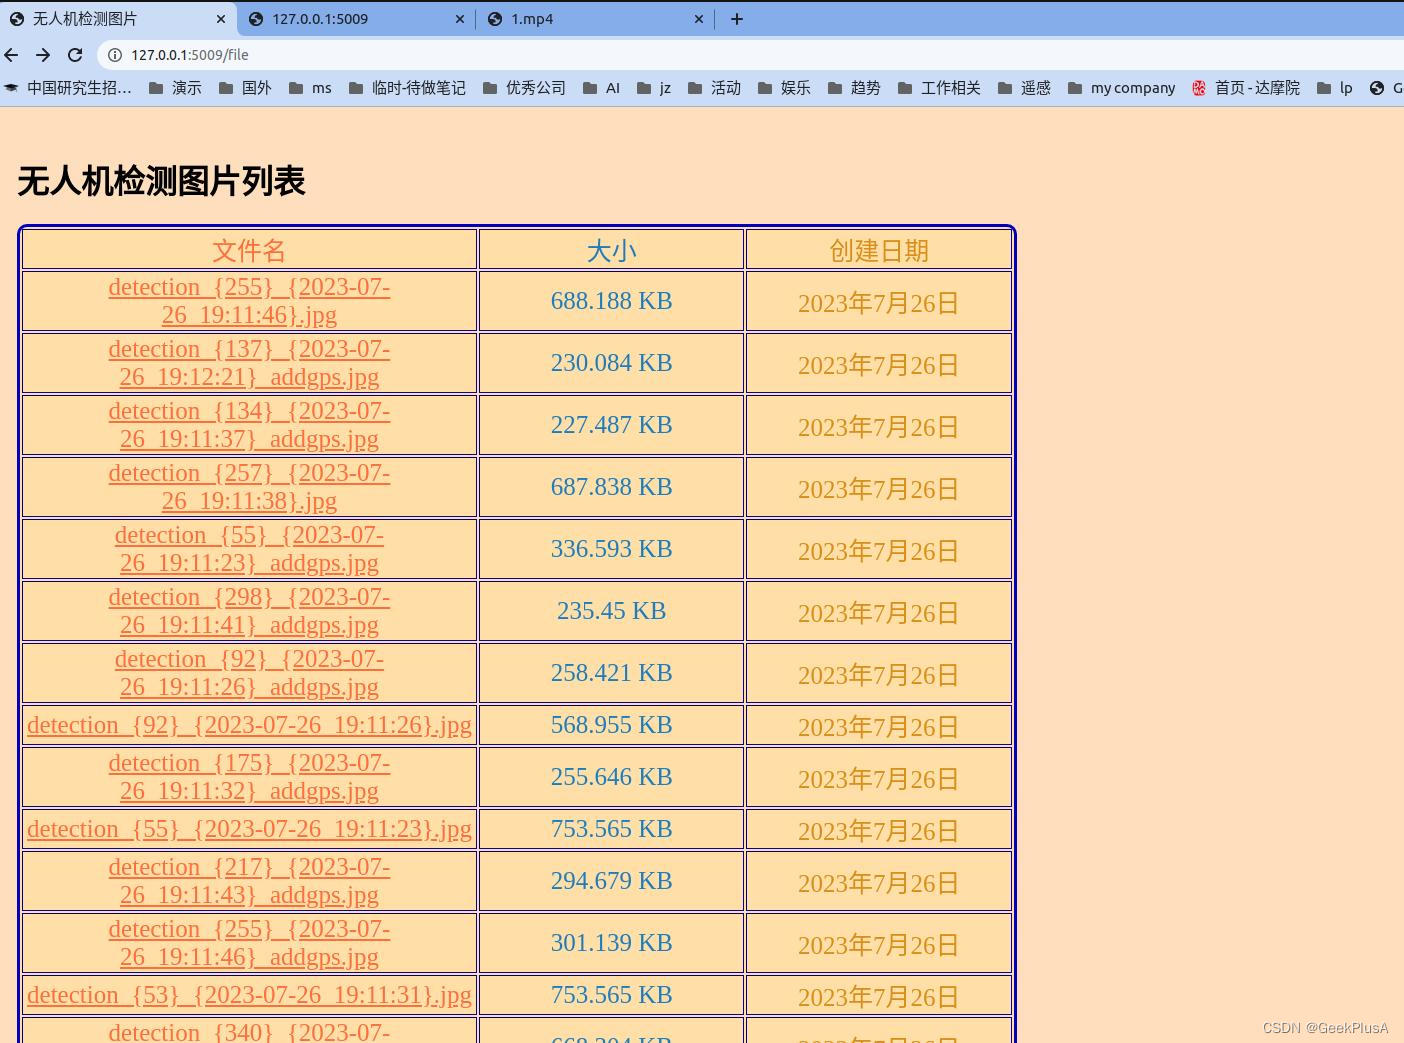Open the 优秀公司 bookmark folder
This screenshot has height=1043, width=1404.
coord(524,88)
